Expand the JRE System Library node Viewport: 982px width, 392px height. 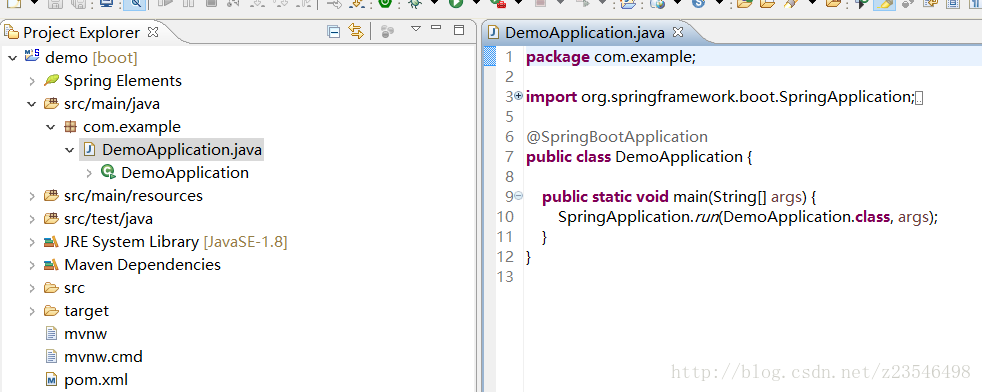(x=31, y=242)
